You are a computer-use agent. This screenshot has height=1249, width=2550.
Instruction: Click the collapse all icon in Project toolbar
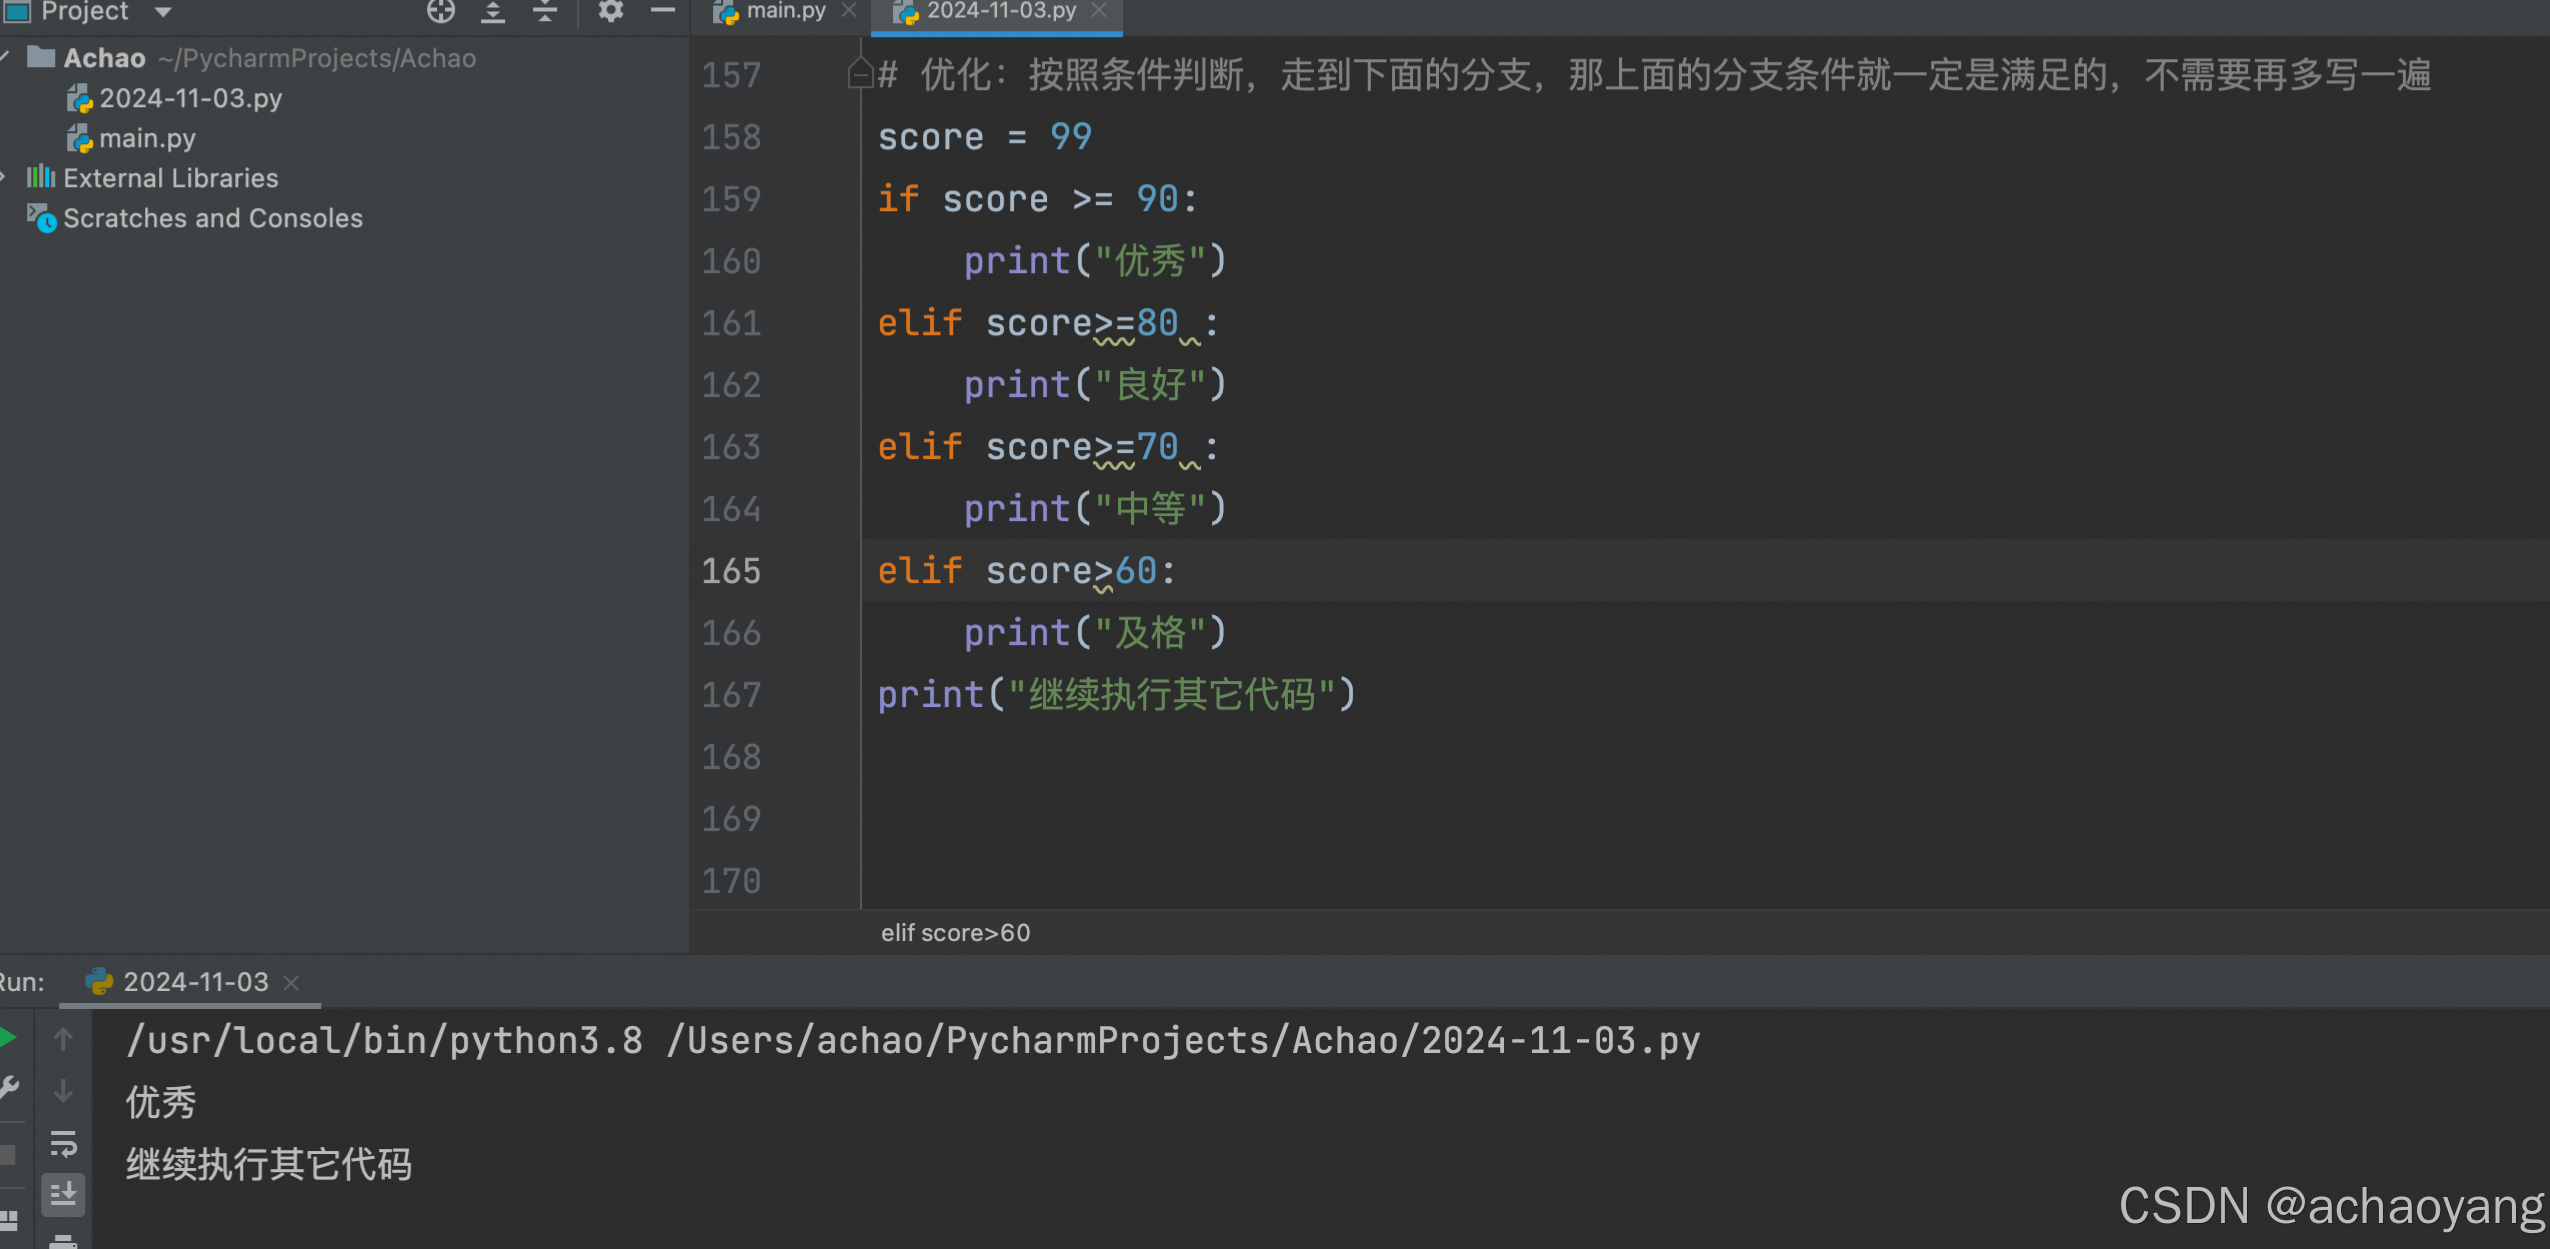pos(545,11)
